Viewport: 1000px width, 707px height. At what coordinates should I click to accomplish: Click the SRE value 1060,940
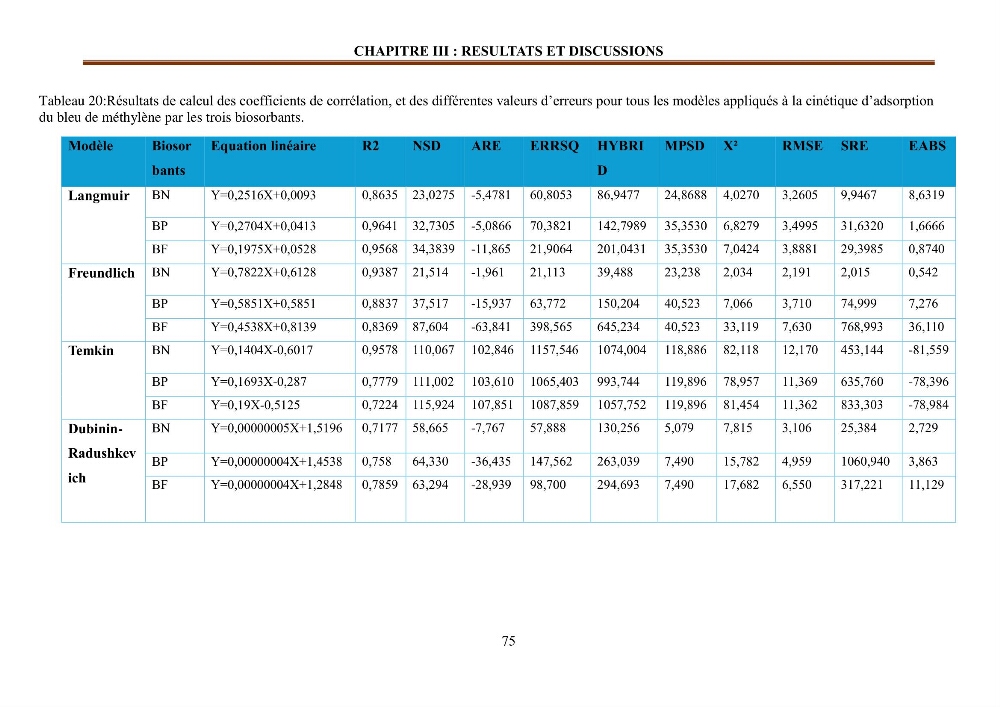coord(865,462)
